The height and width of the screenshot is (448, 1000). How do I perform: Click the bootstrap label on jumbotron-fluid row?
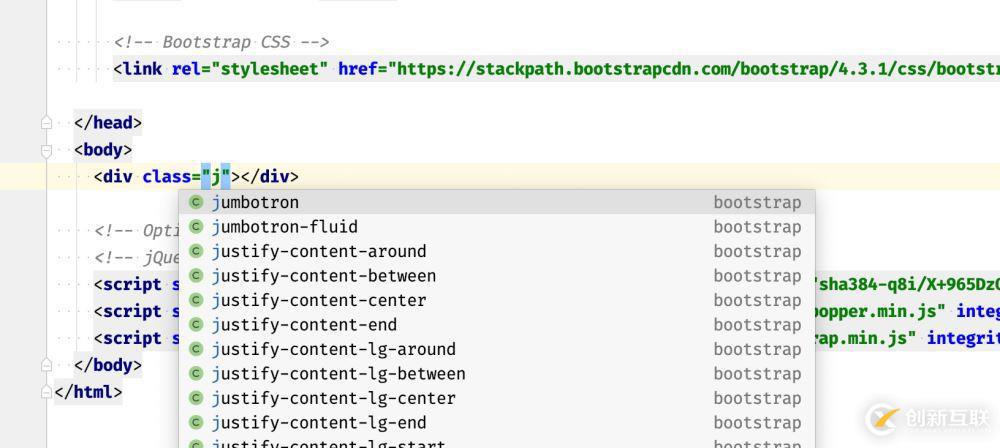click(757, 227)
